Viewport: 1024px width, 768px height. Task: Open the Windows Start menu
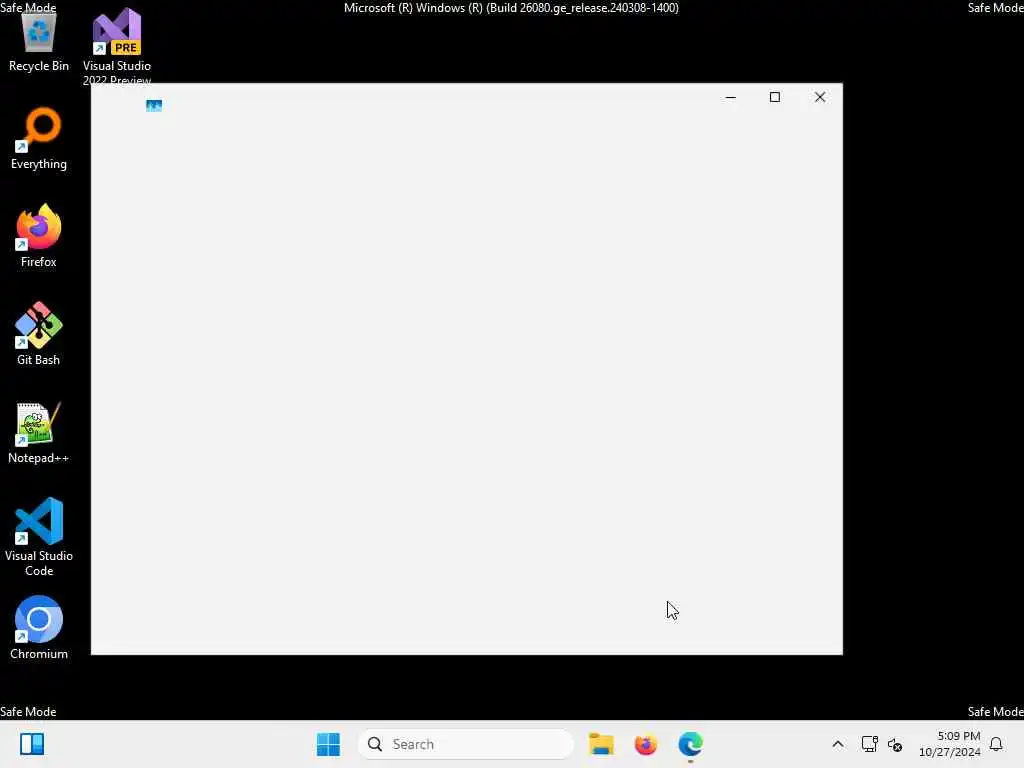click(x=328, y=744)
